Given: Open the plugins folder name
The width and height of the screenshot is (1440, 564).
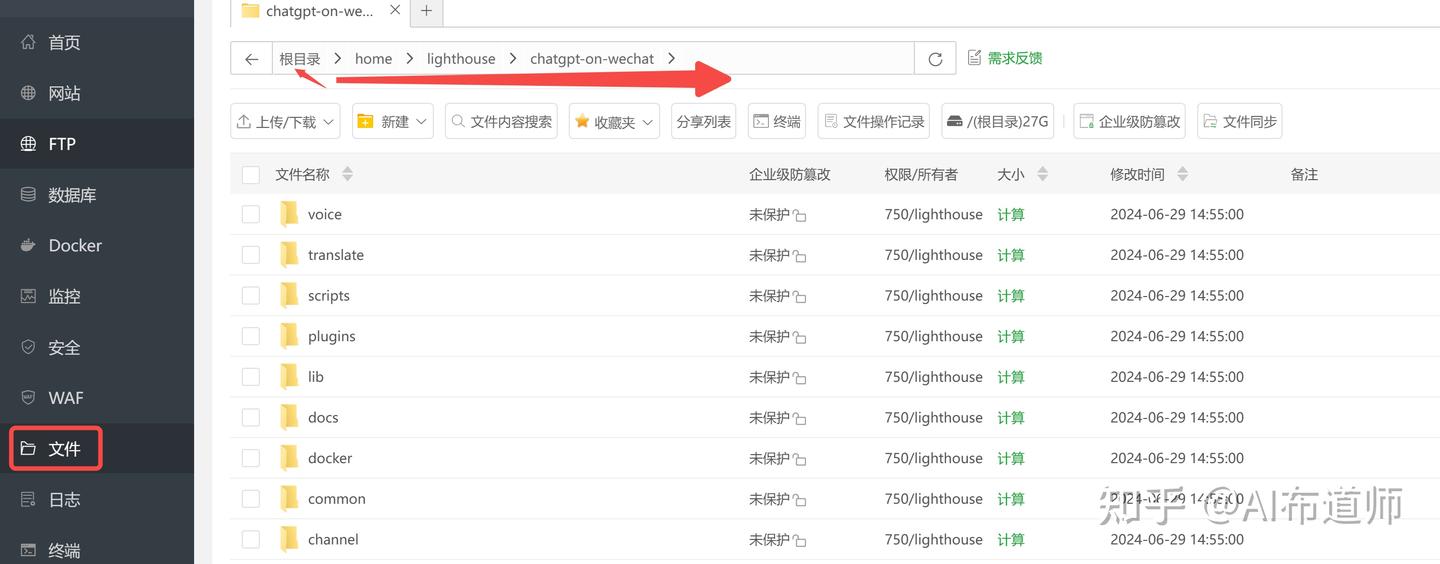Looking at the screenshot, I should click(332, 336).
